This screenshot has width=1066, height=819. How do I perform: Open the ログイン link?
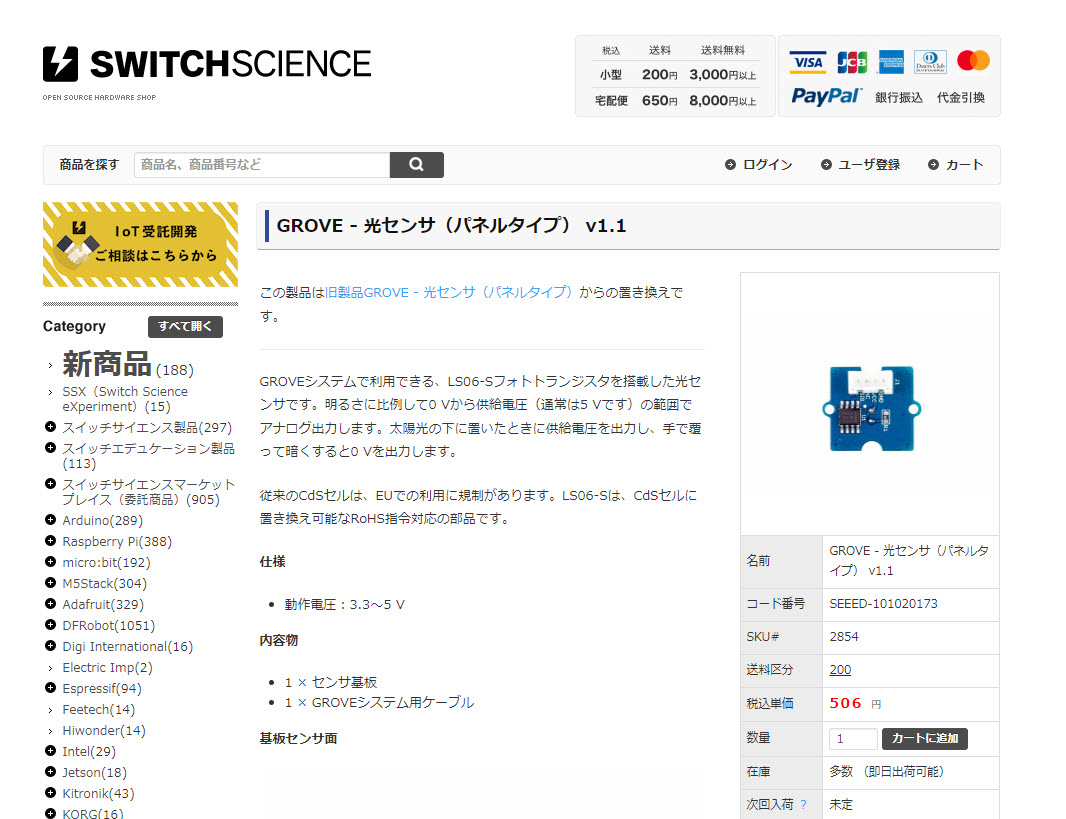[x=768, y=164]
